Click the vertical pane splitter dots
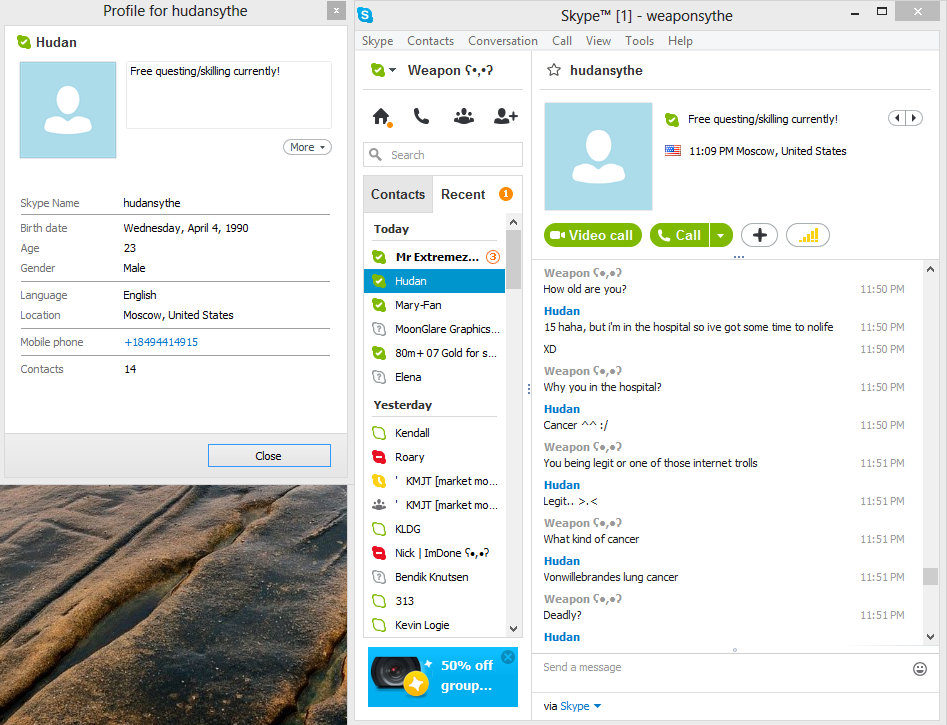 (x=528, y=389)
